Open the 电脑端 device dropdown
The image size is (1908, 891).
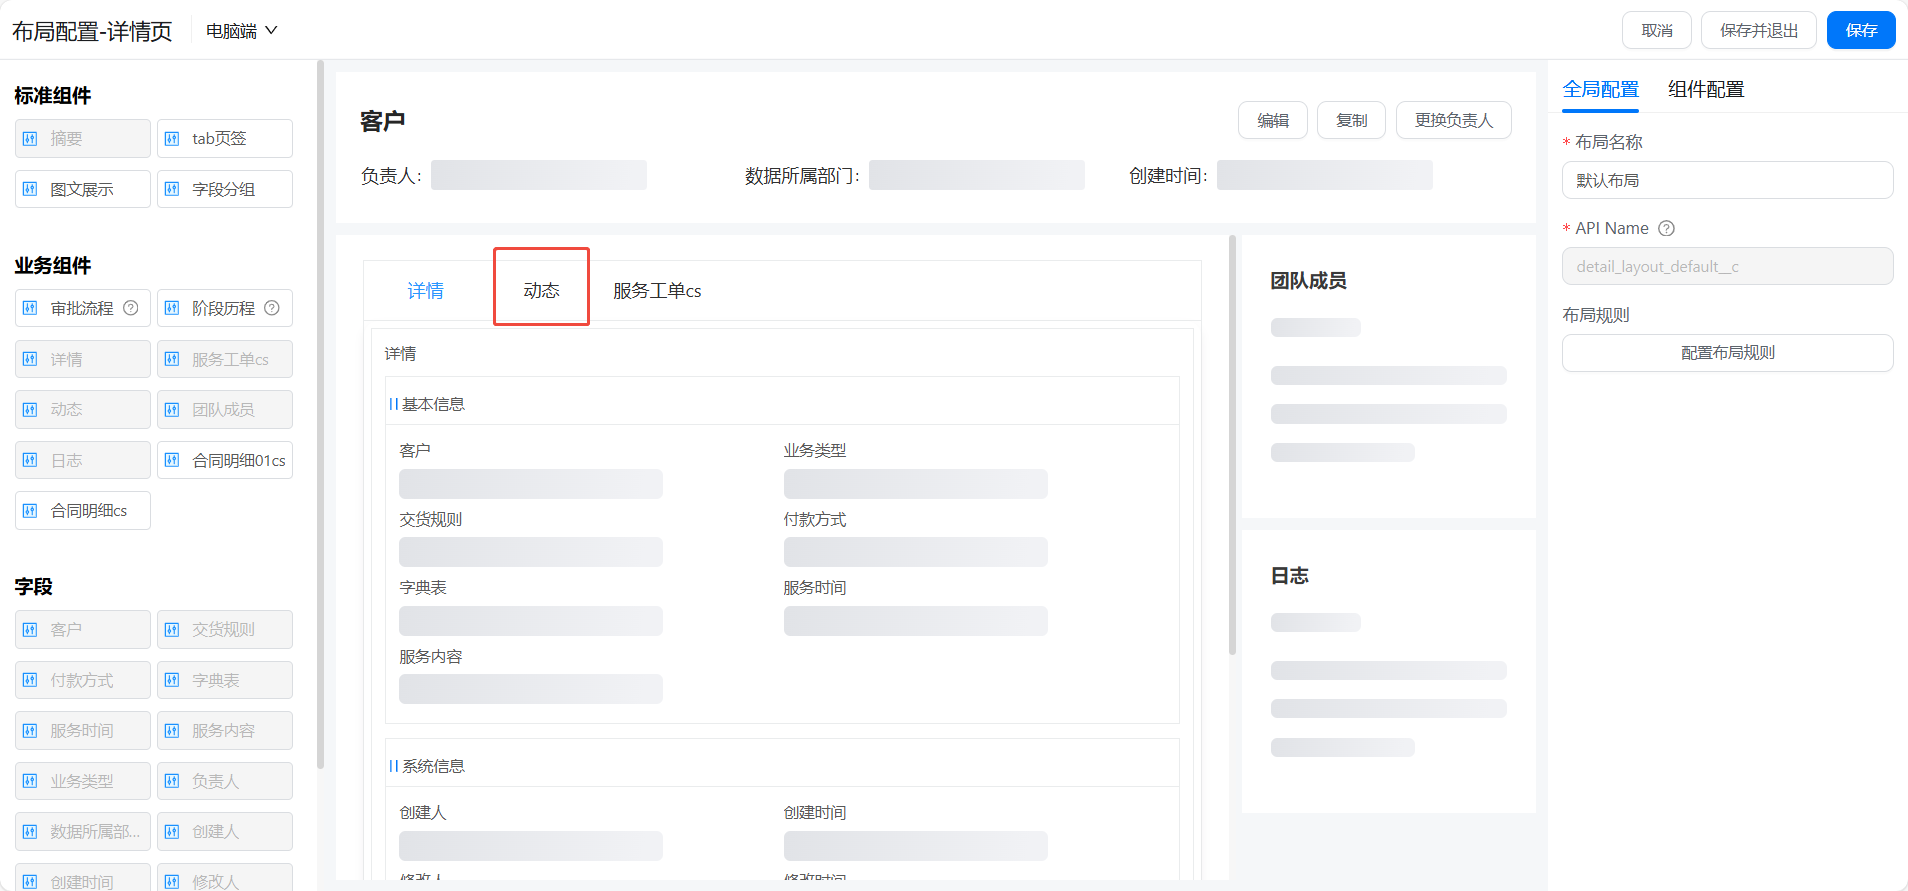(x=241, y=31)
